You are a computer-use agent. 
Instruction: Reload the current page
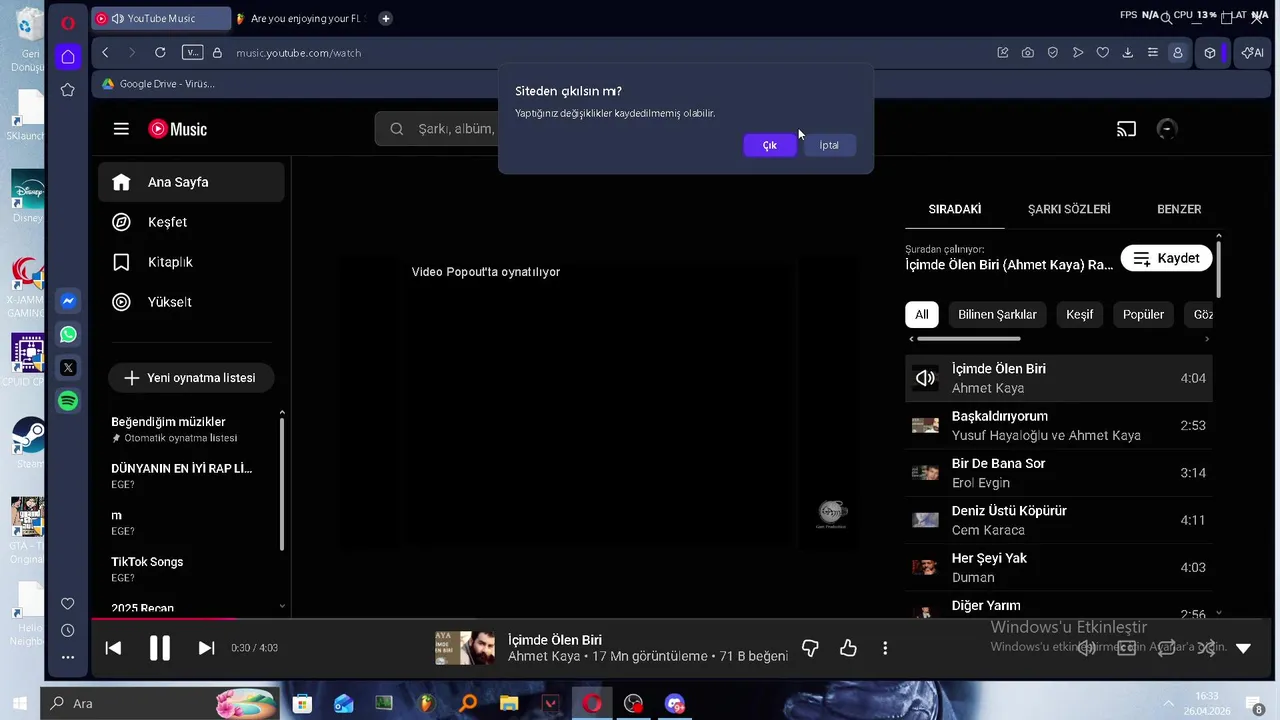160,52
